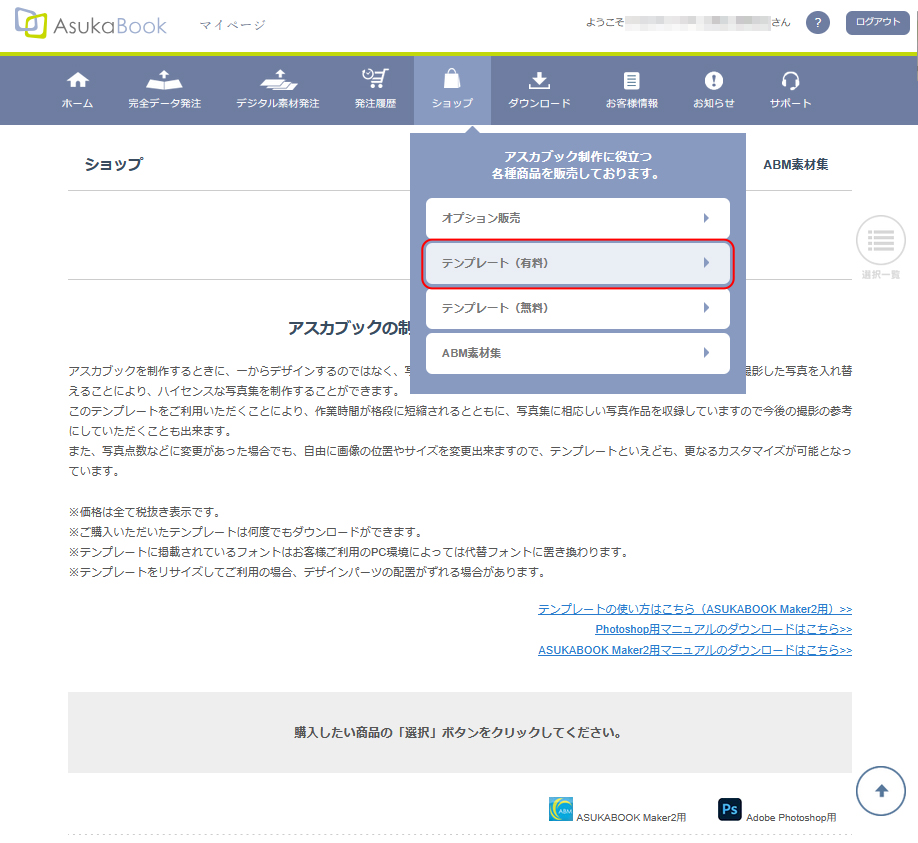918x843 pixels.
Task: Click arrow beside ABM素材集 in dropdown
Action: click(706, 353)
